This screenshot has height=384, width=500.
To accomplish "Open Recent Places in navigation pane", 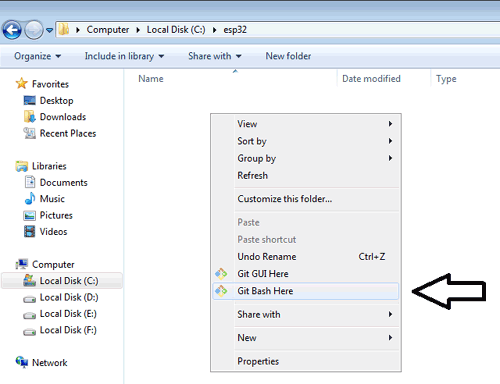I will [68, 133].
